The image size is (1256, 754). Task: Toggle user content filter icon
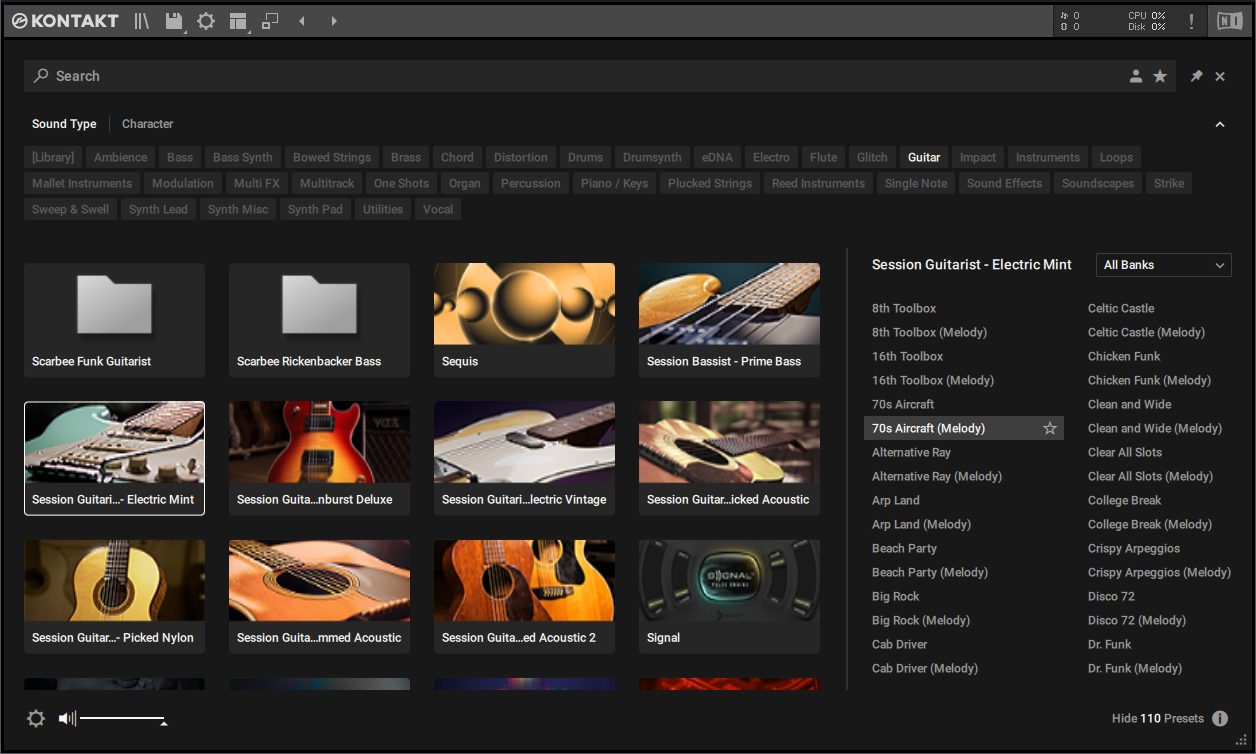click(1136, 76)
